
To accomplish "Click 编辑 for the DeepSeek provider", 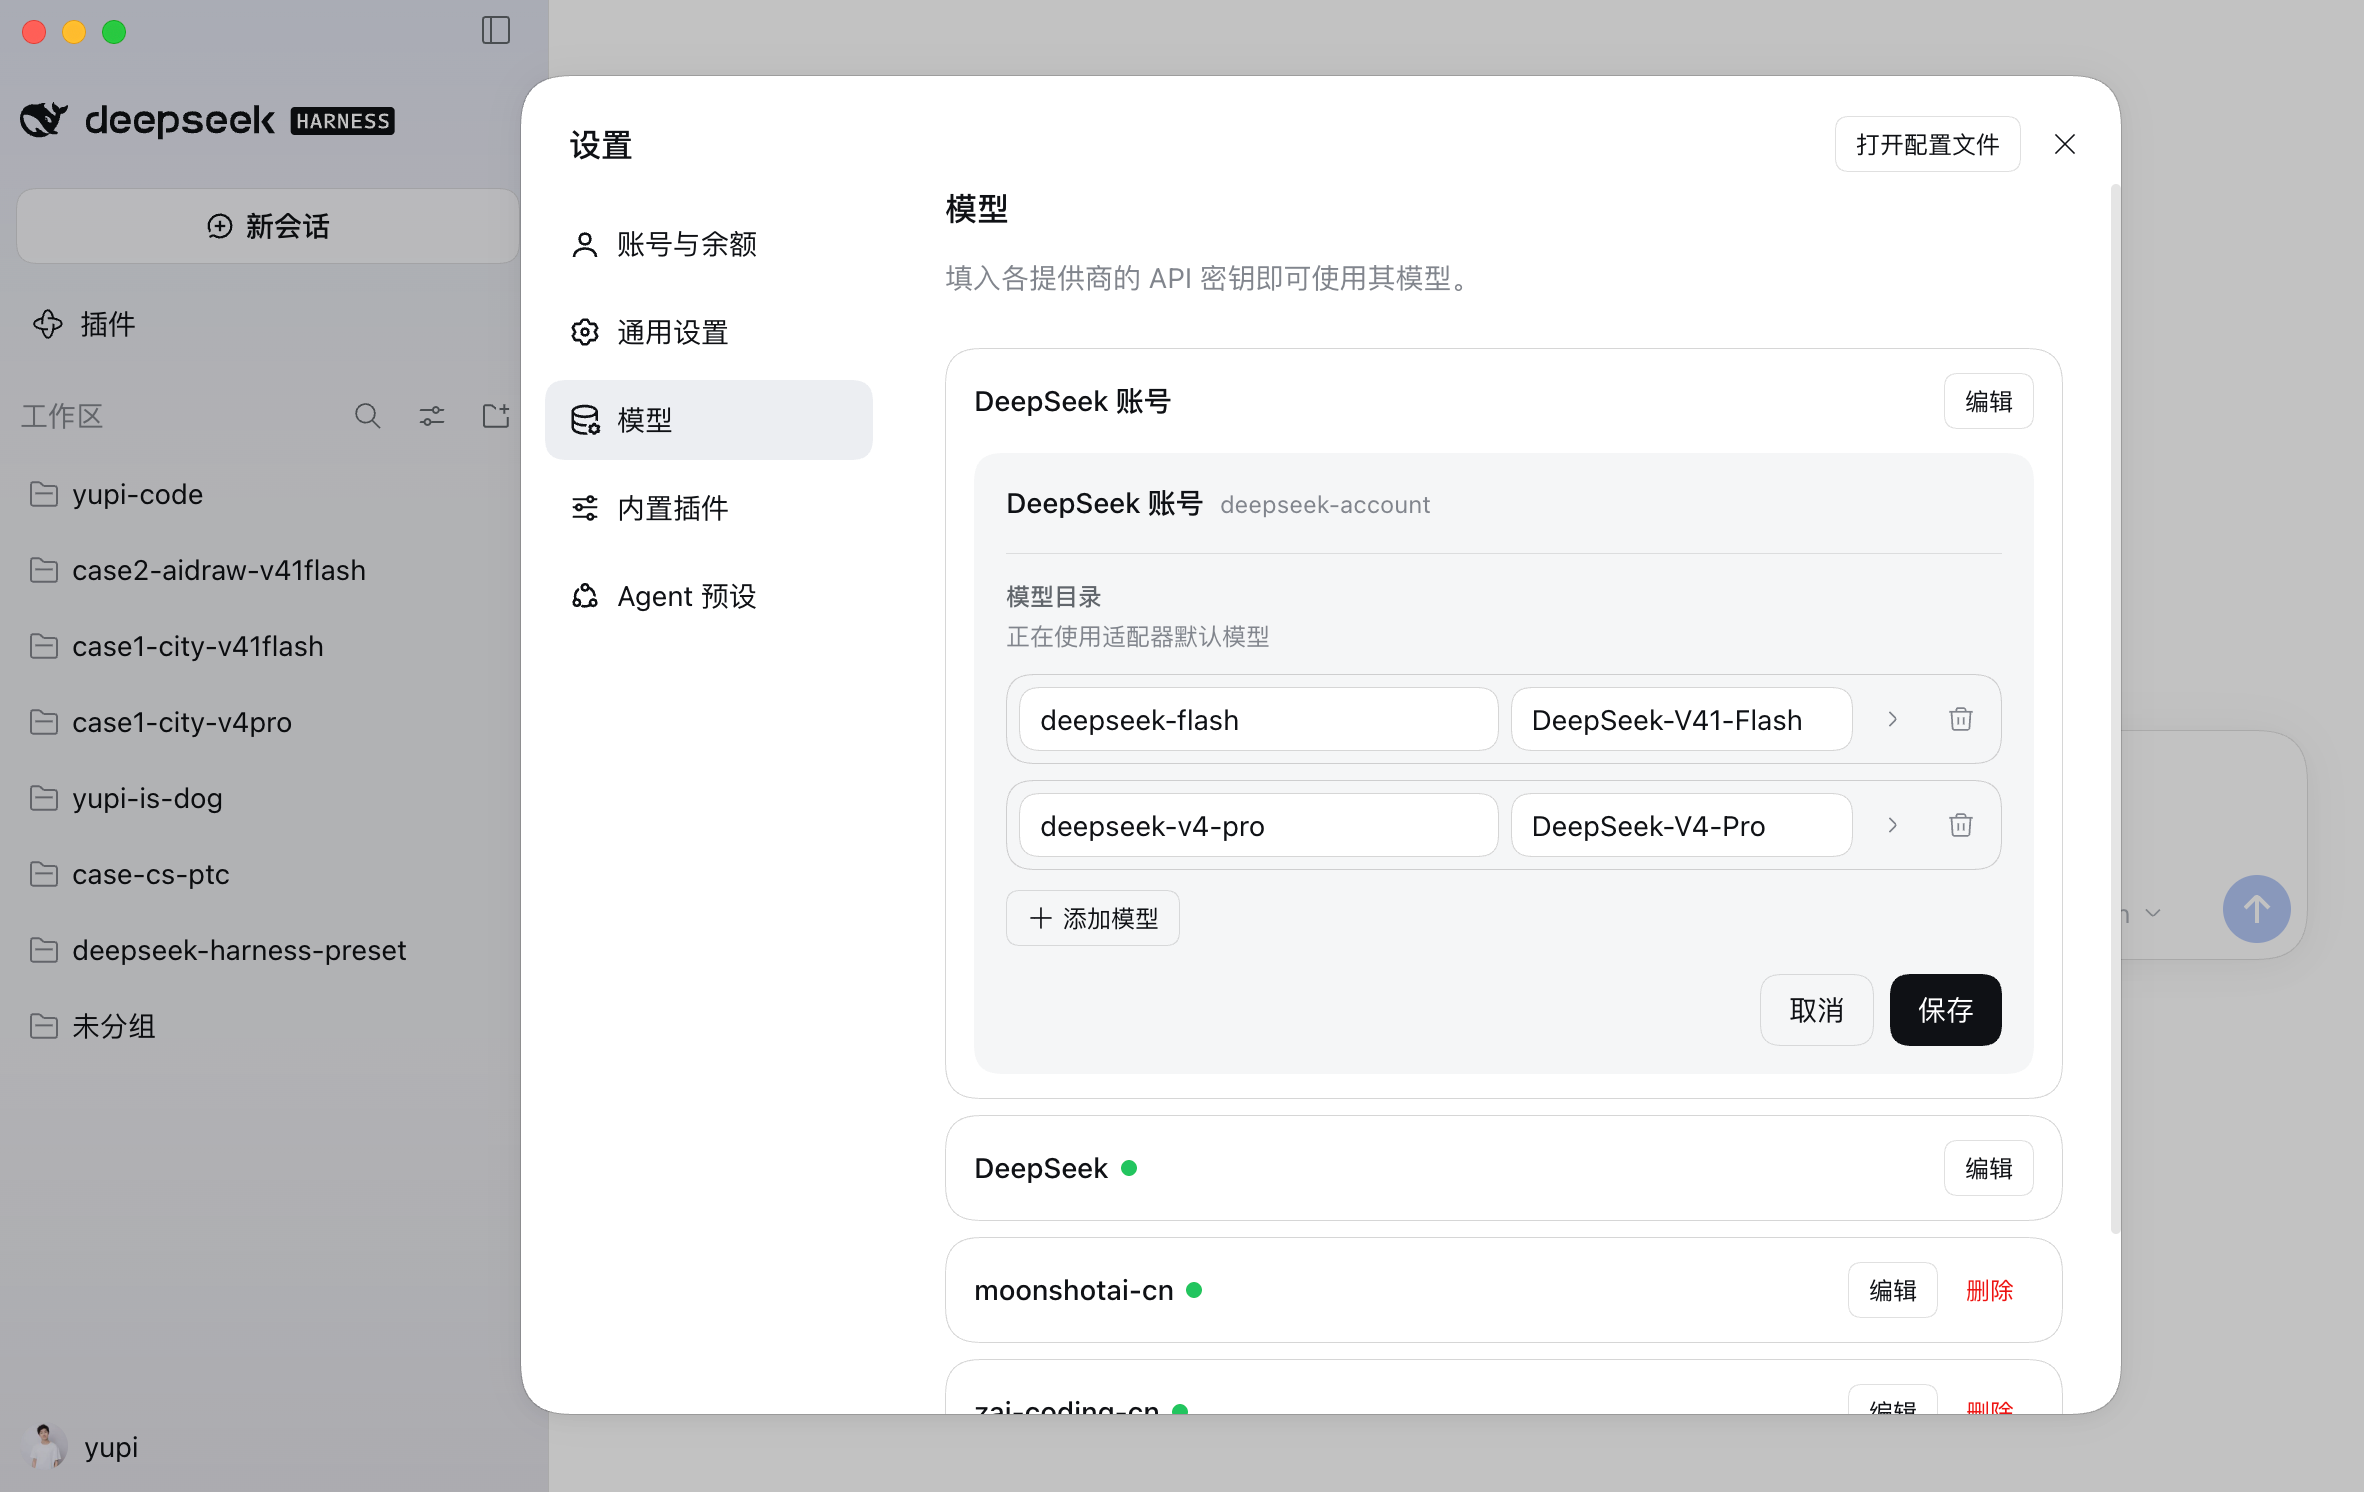I will coord(1988,1168).
